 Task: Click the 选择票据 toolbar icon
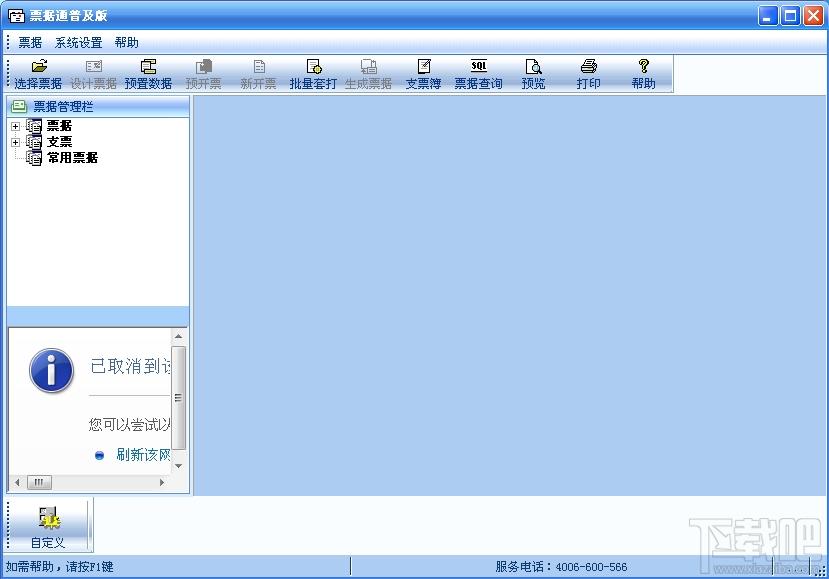pos(38,74)
